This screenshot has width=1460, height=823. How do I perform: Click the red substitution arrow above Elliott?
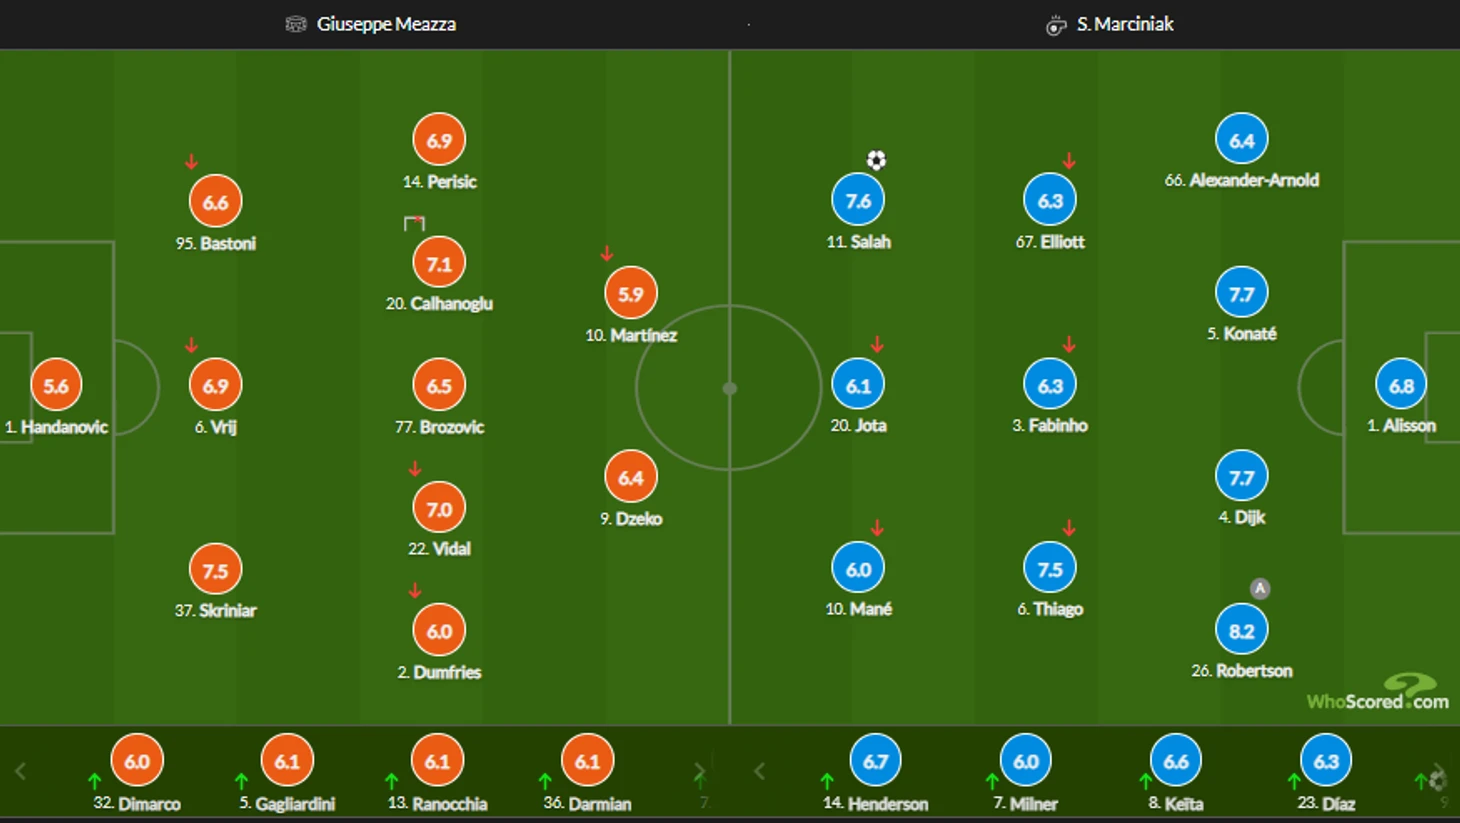coord(1069,160)
